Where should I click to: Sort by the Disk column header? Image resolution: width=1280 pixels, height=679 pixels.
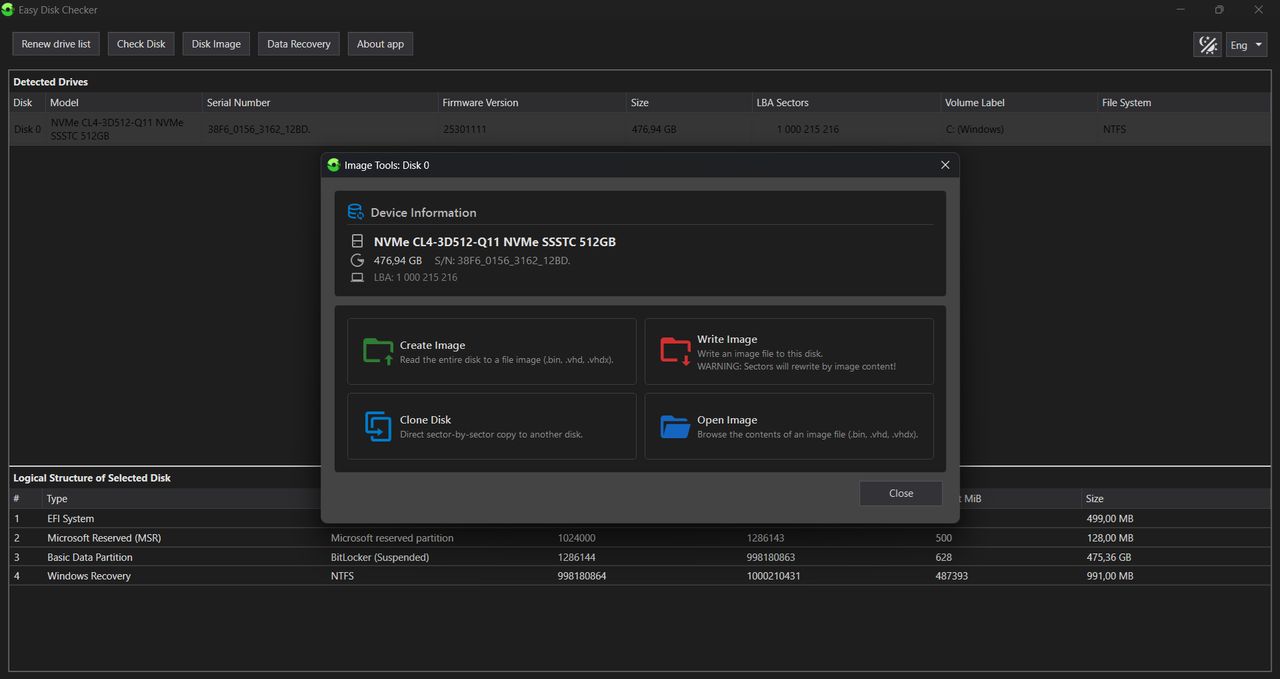[x=23, y=103]
